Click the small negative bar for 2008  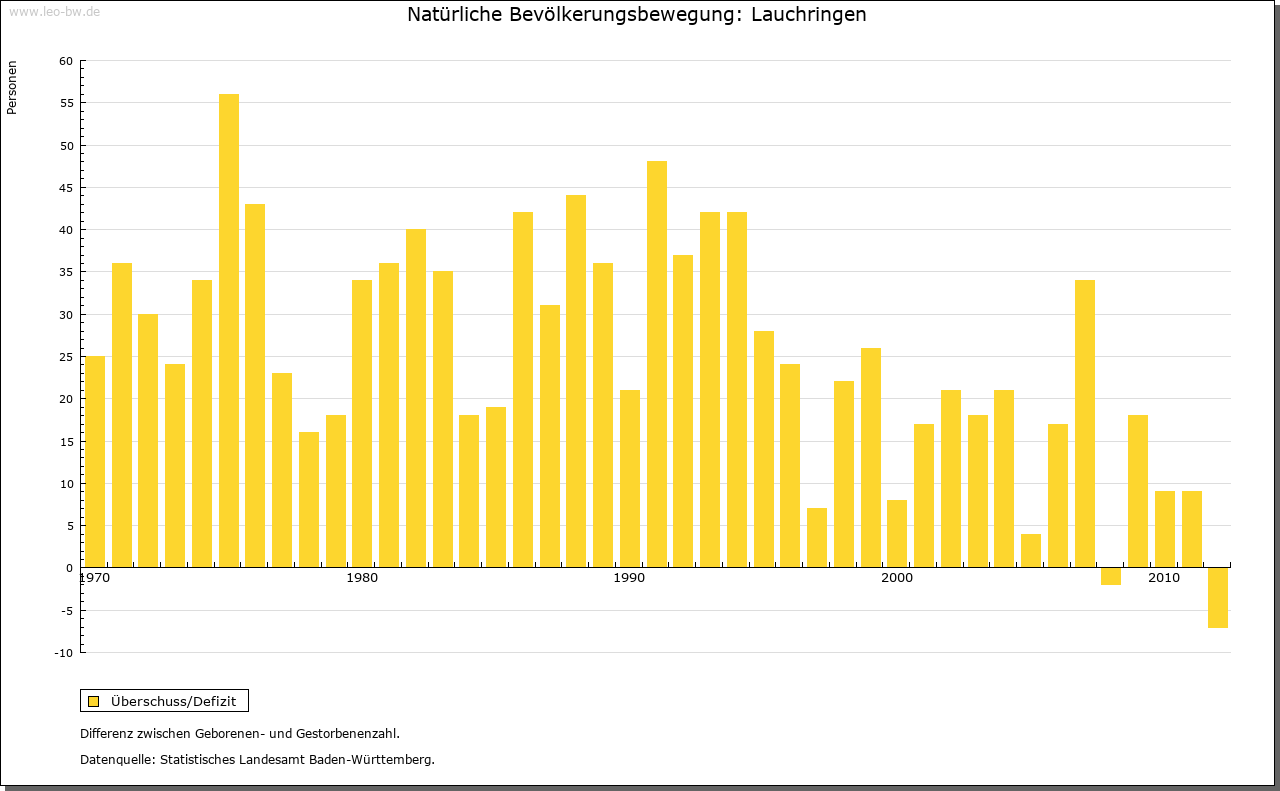(1111, 576)
